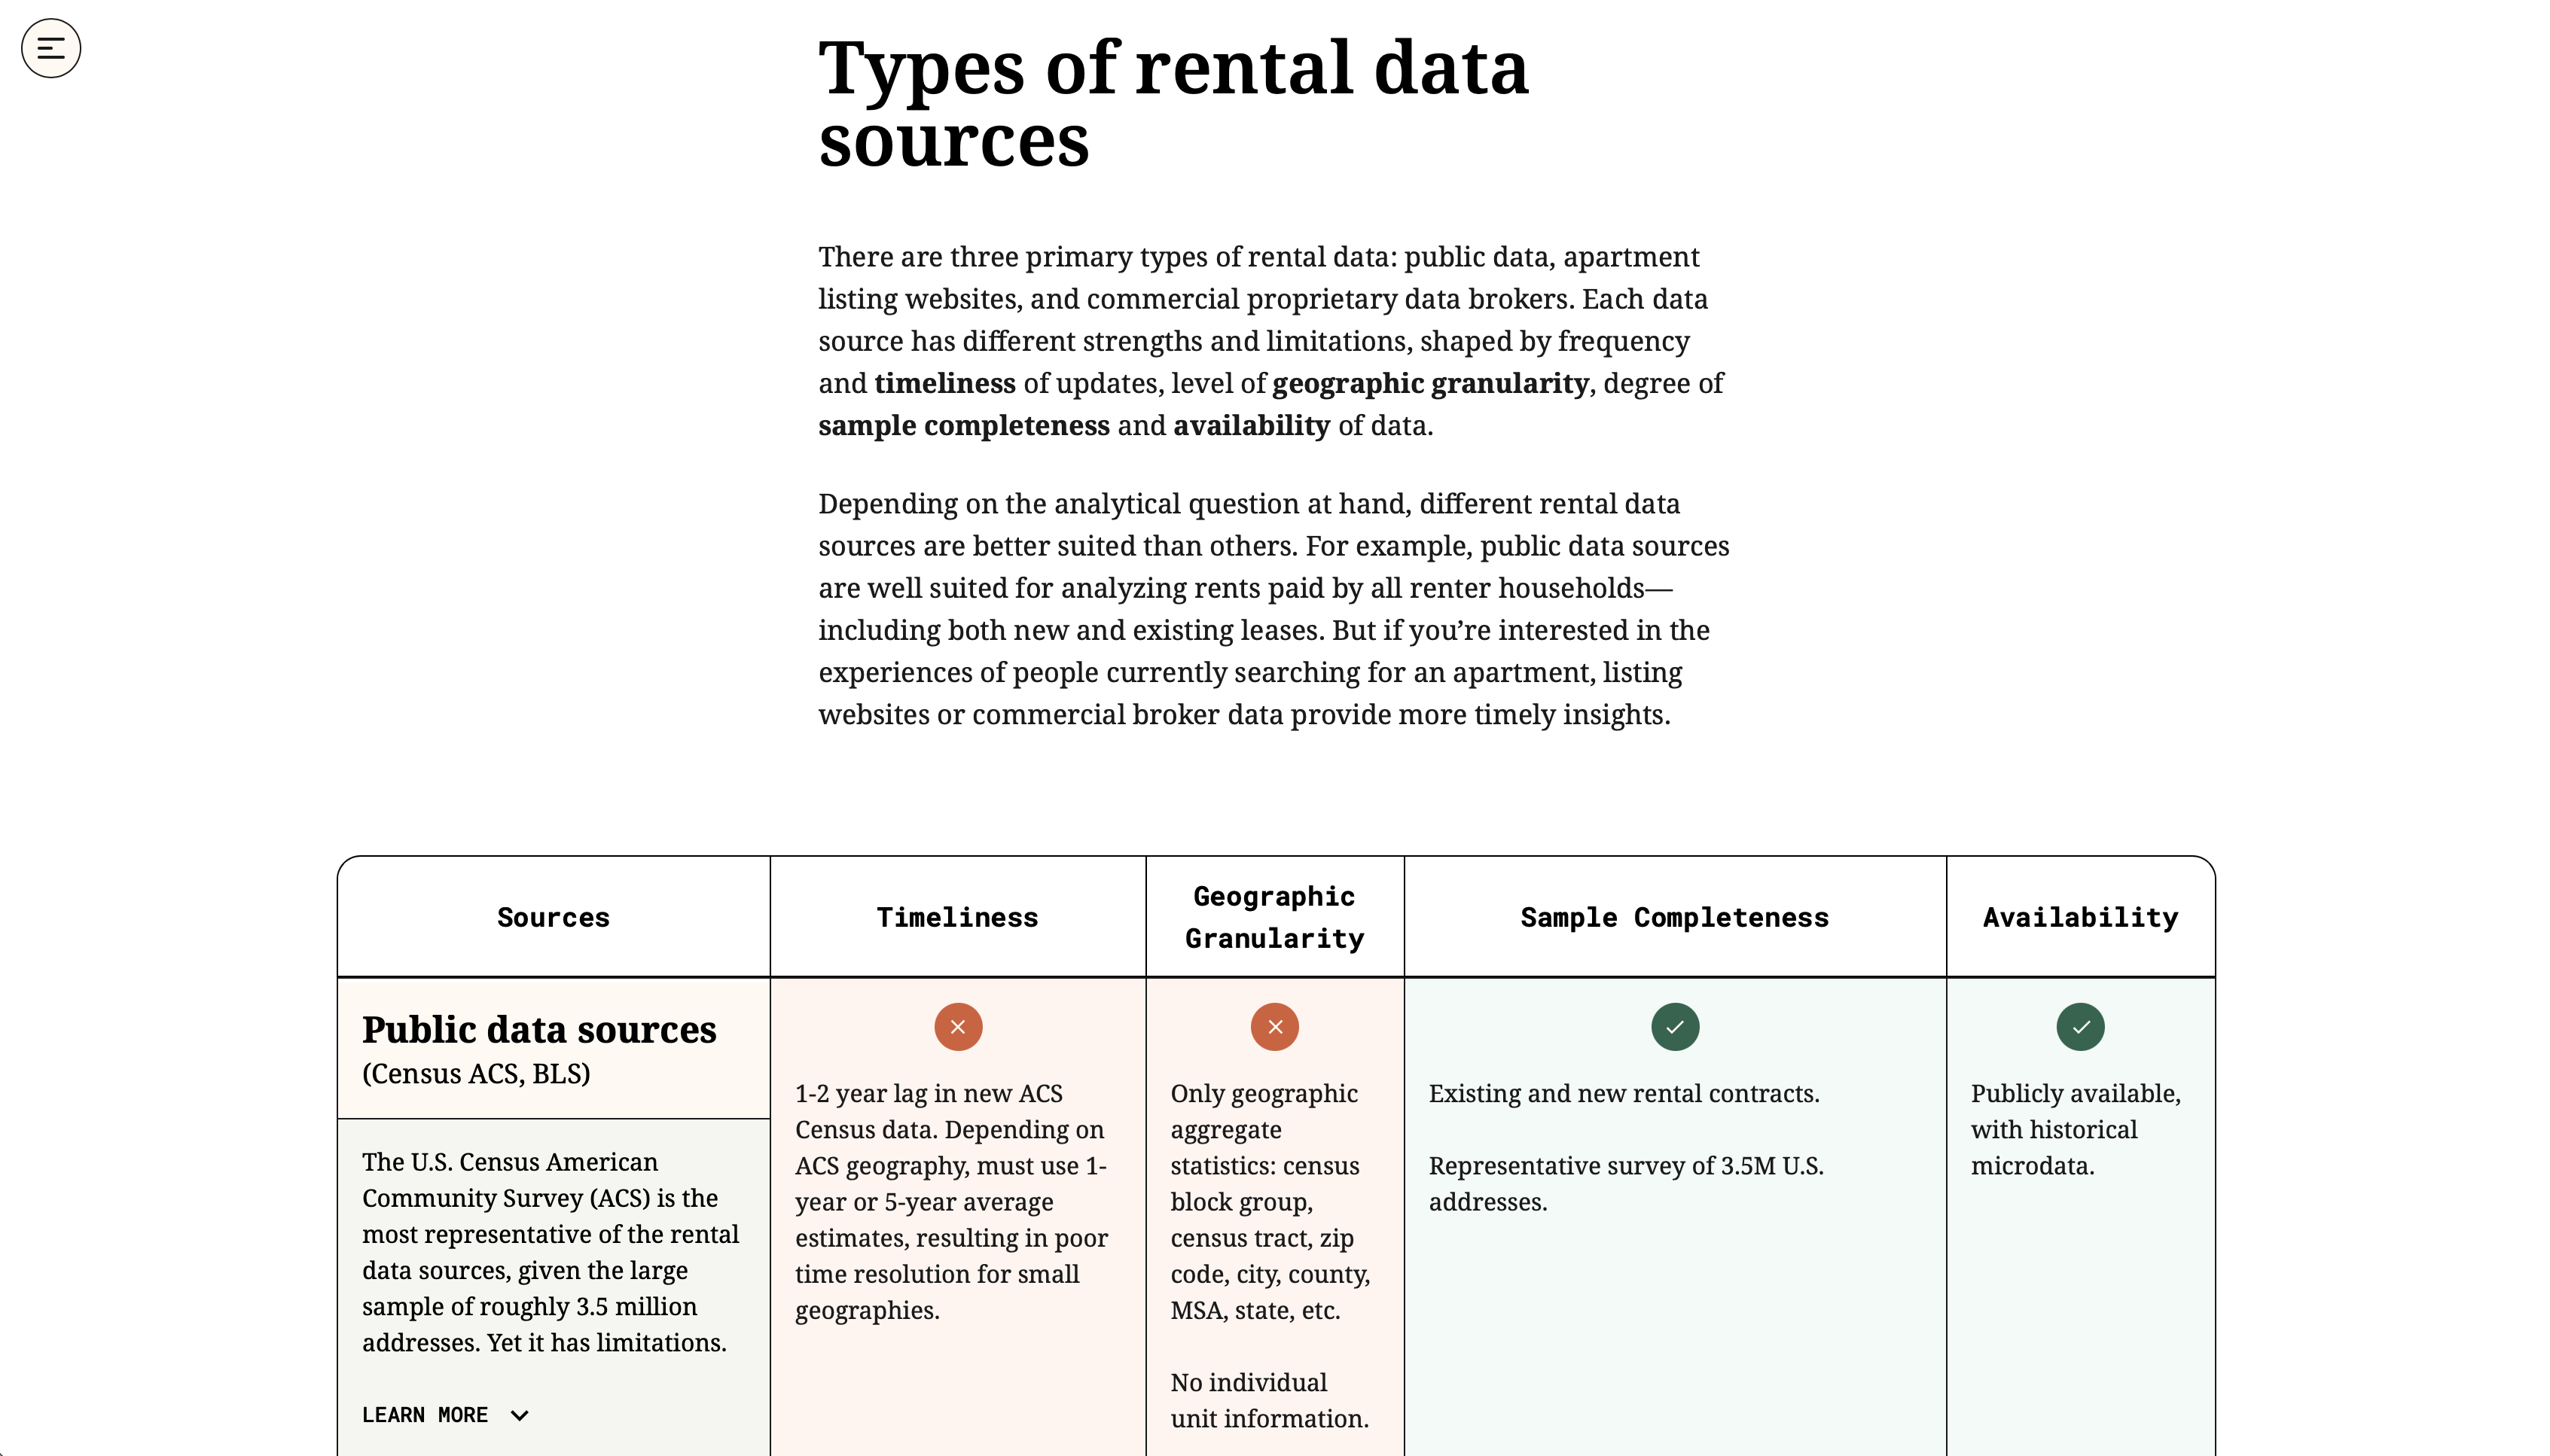2550x1456 pixels.
Task: Click the bold geographic granularity text in the paragraph
Action: pos(1430,383)
